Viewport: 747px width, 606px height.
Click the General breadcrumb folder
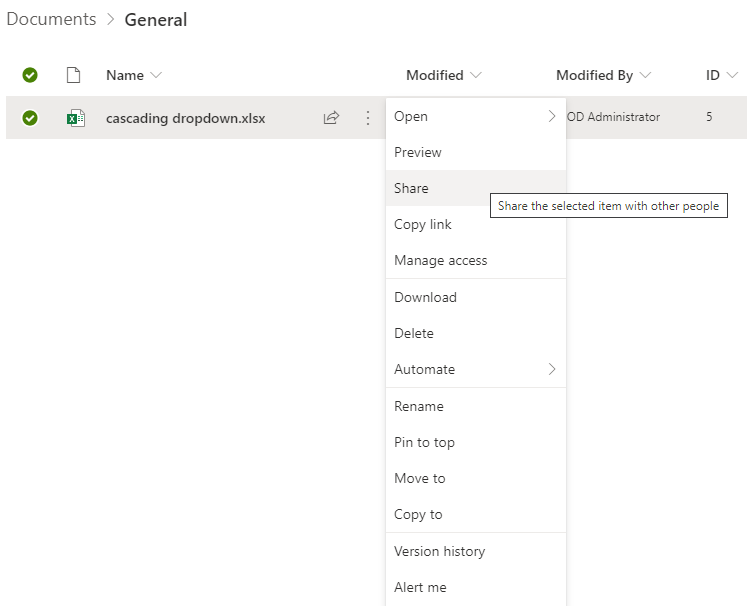click(156, 20)
